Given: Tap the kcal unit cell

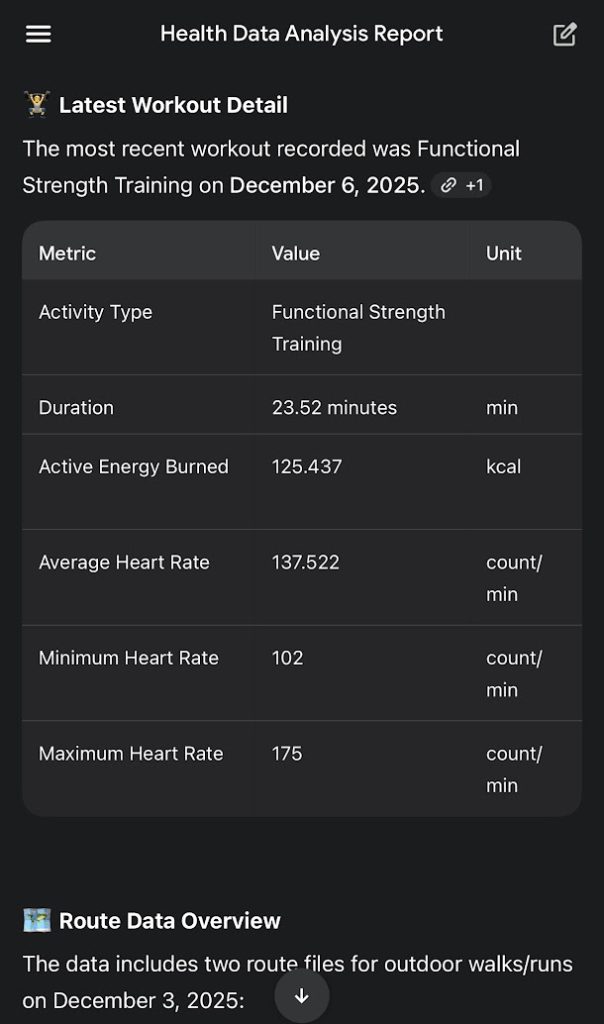Looking at the screenshot, I should coord(503,466).
